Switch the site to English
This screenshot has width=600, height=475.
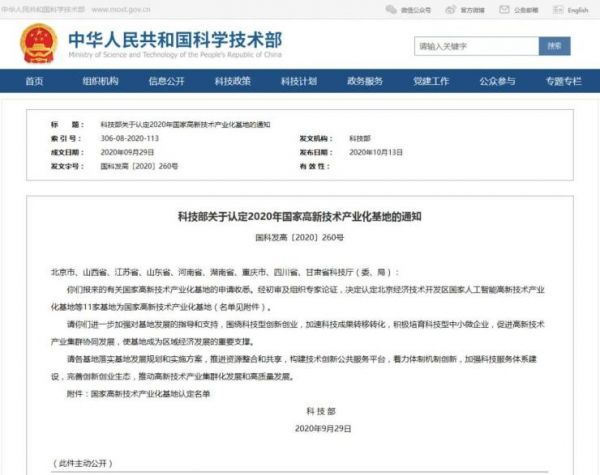coord(578,10)
